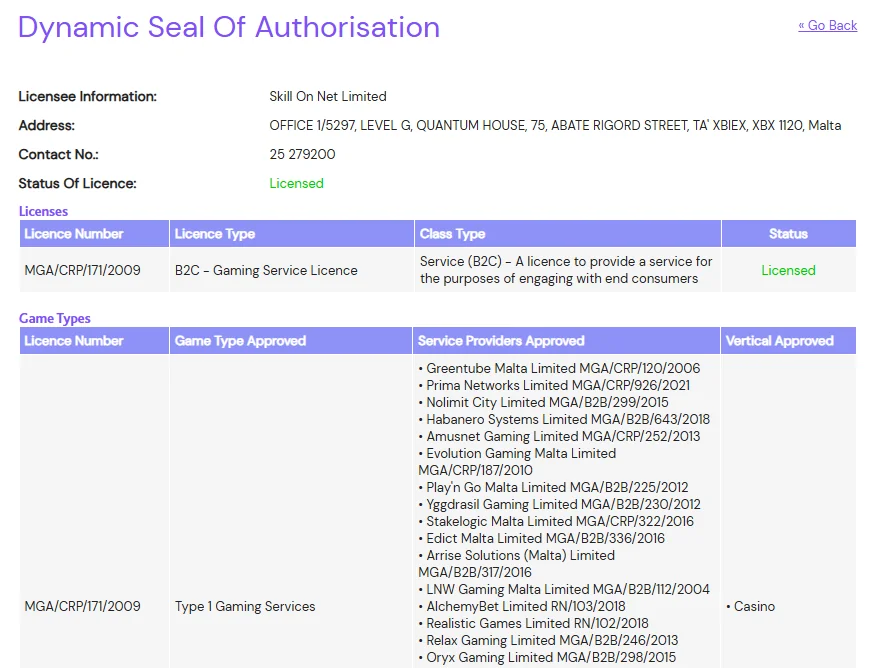Viewport: 870px width, 668px height.
Task: Click Licence Number header in Game Types table
Action: coord(94,341)
